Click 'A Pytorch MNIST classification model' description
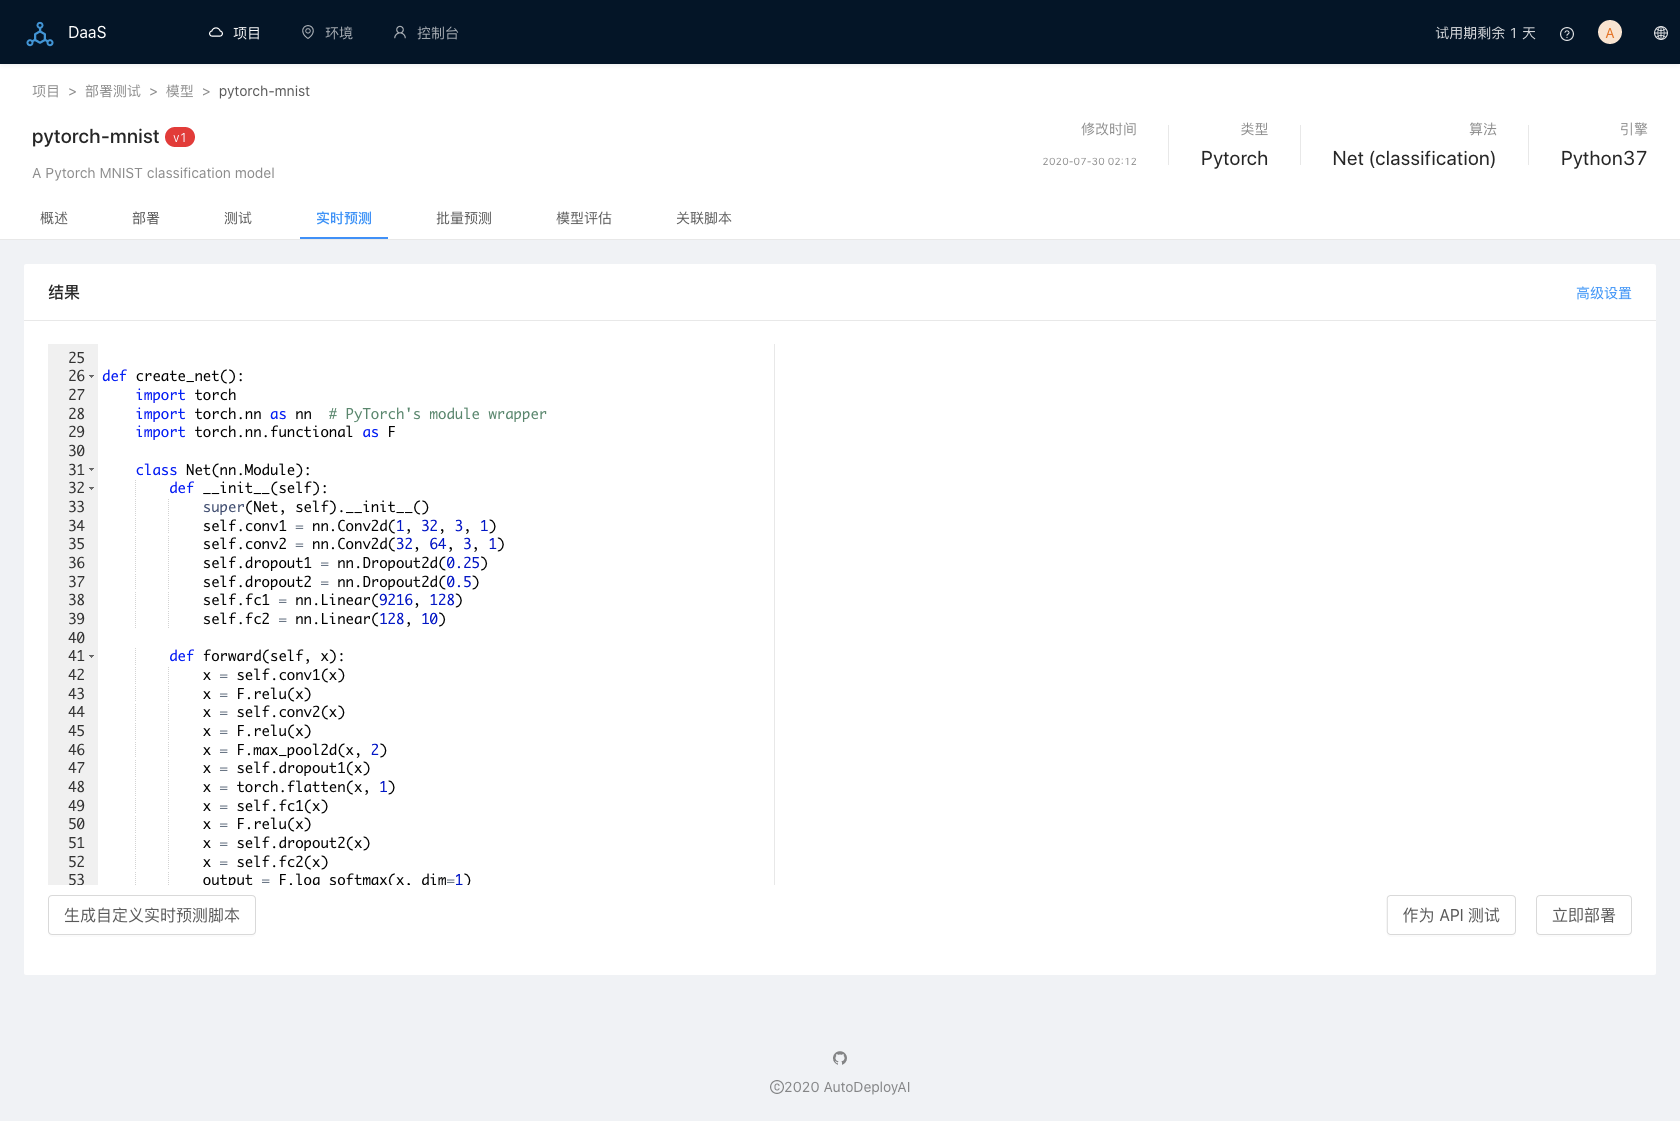1680x1121 pixels. (x=153, y=173)
